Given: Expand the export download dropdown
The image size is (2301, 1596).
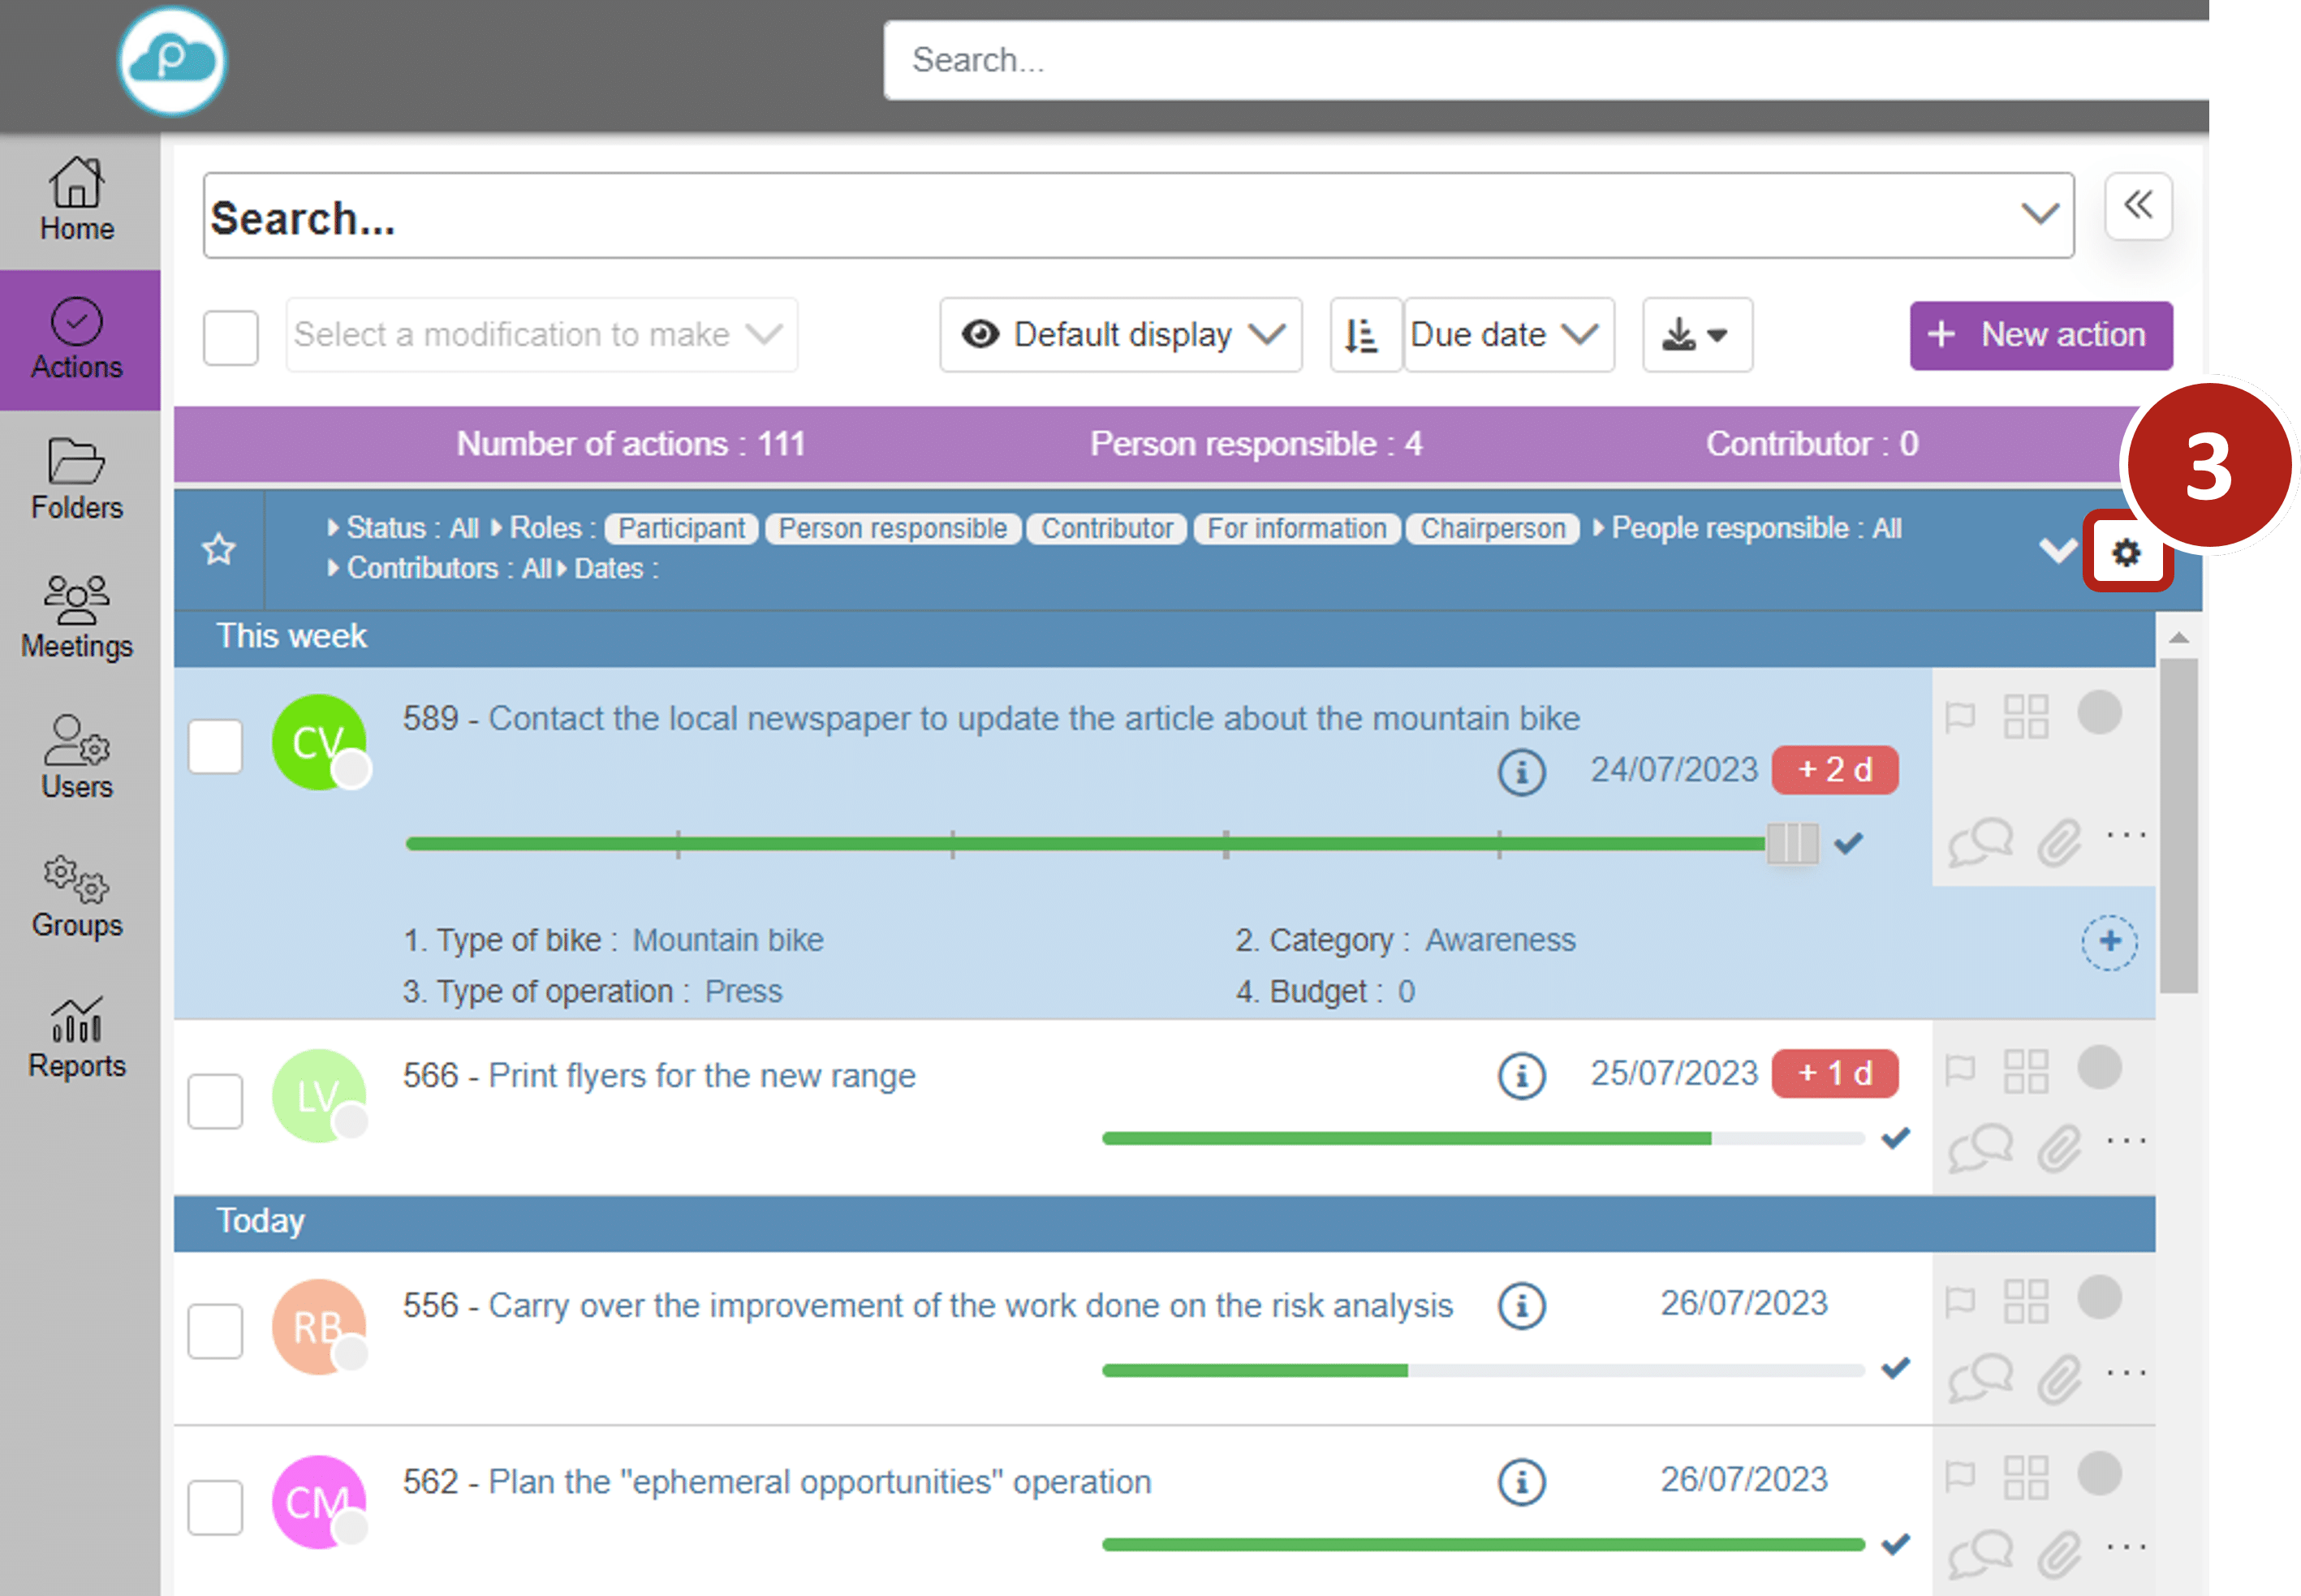Looking at the screenshot, I should pyautogui.click(x=1696, y=335).
